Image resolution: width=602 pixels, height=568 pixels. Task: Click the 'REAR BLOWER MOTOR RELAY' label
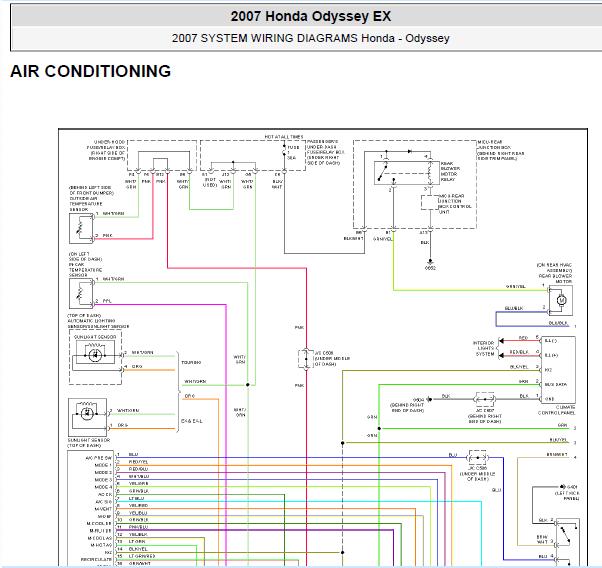tap(450, 171)
